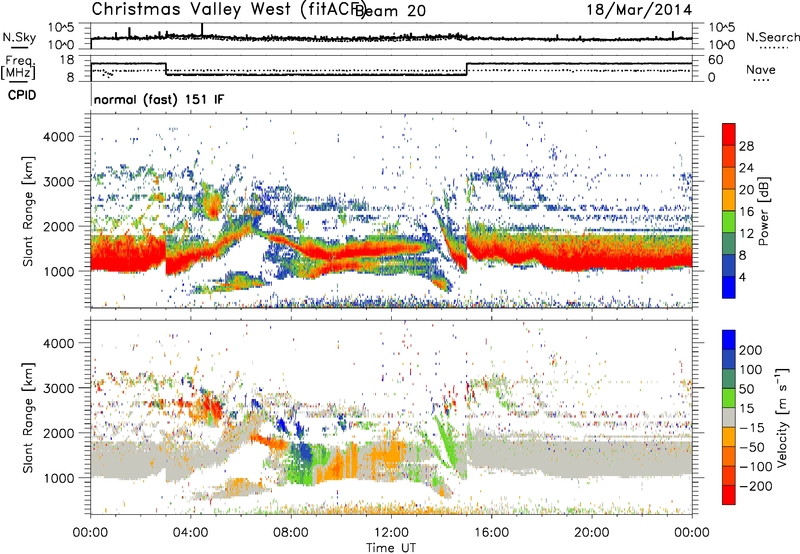This screenshot has width=800, height=554.
Task: Click the 'Beam 20' label
Action: point(390,10)
